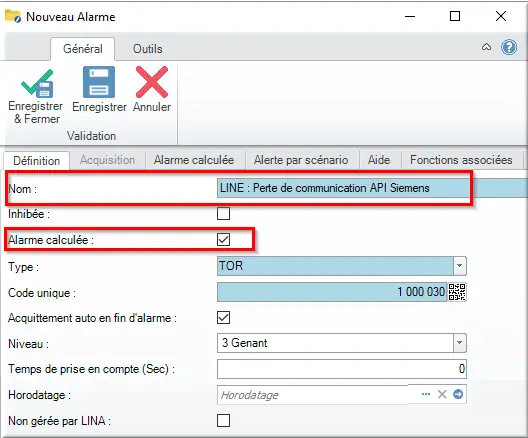
Task: Clear Horodatage with the X icon
Action: click(442, 394)
